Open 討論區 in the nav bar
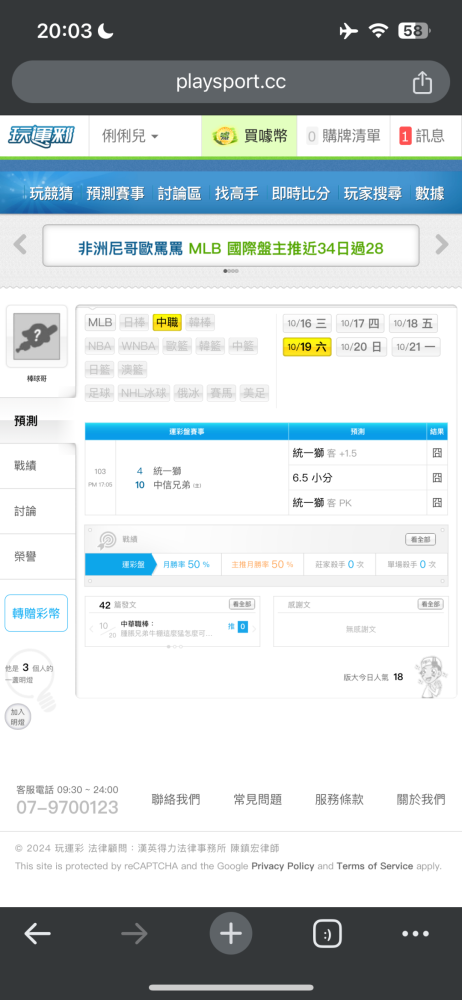 (179, 193)
